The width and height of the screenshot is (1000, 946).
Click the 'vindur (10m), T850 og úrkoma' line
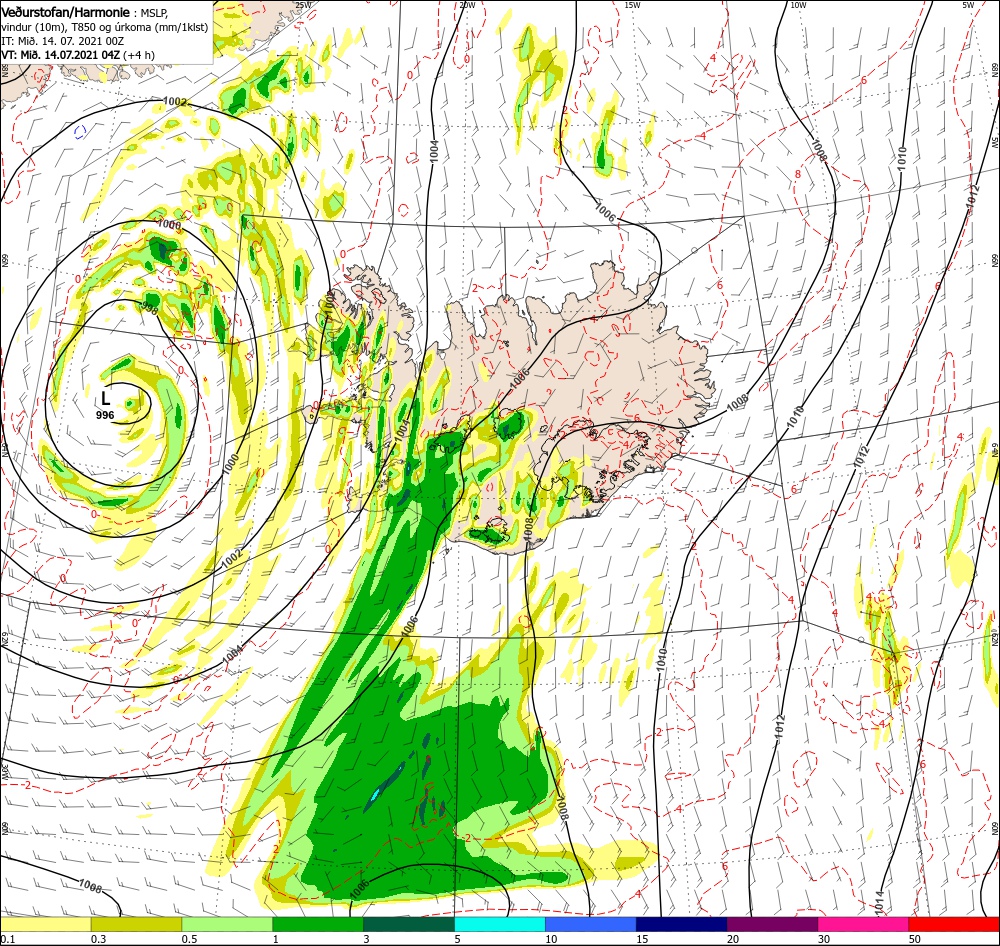[x=105, y=27]
